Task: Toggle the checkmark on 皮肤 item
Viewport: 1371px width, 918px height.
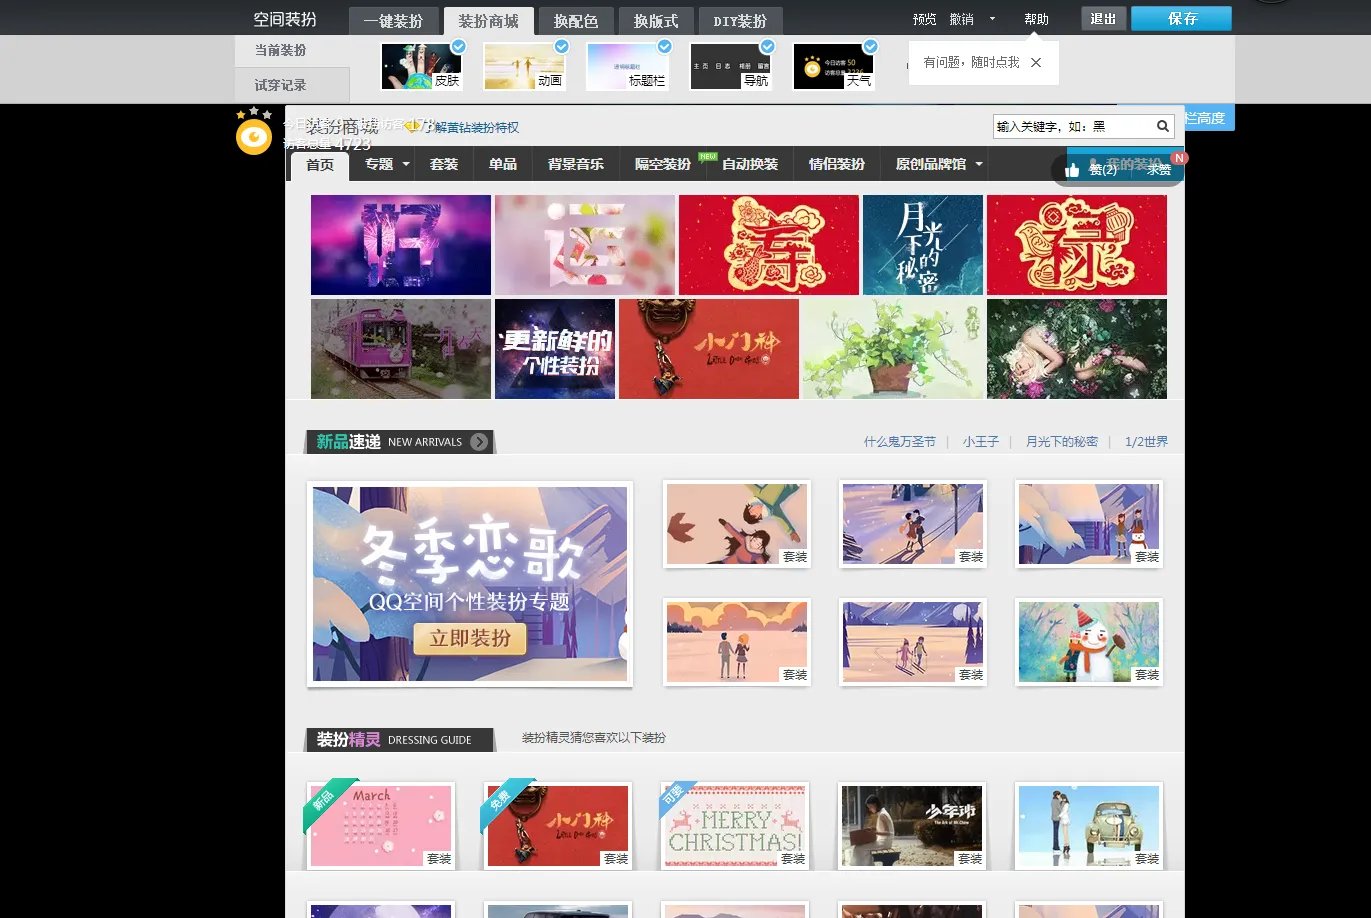Action: click(459, 46)
